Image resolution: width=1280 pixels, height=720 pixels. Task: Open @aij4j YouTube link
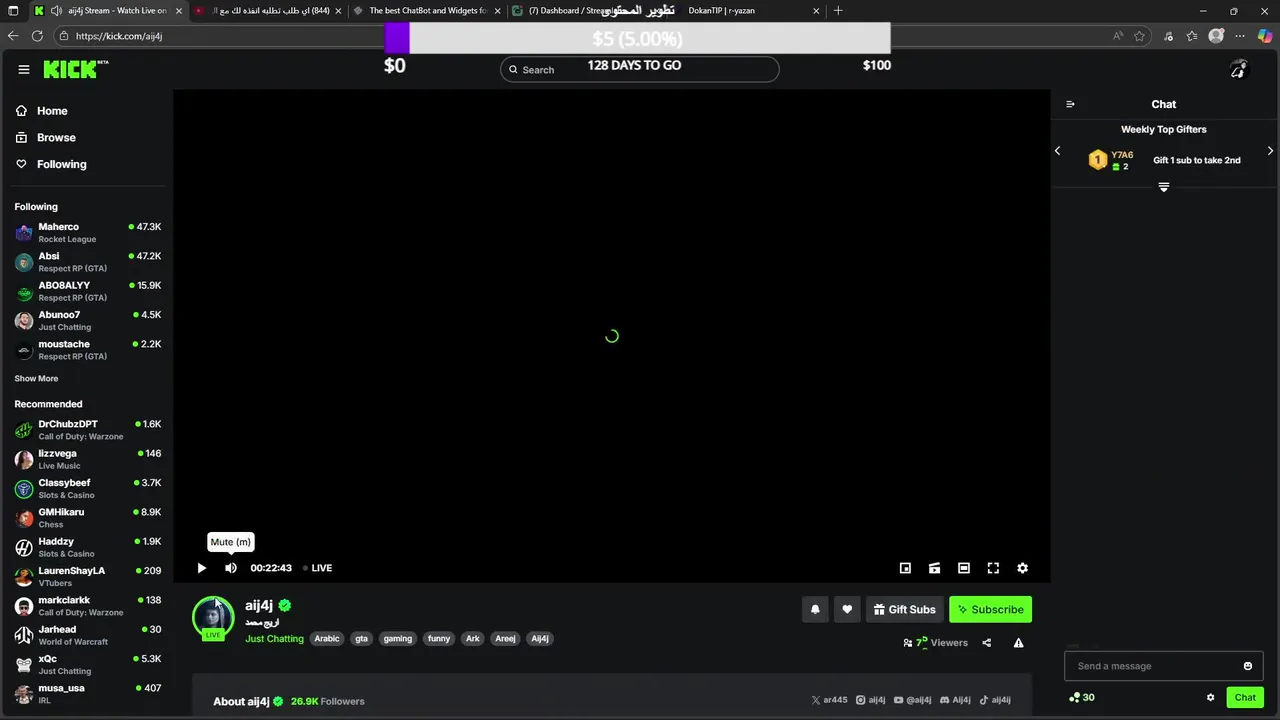(x=913, y=700)
